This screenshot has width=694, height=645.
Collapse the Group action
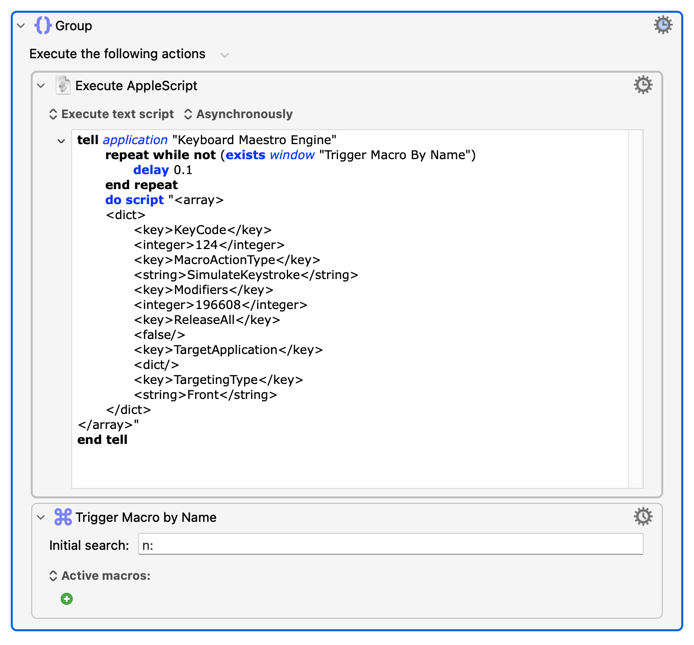coord(21,26)
